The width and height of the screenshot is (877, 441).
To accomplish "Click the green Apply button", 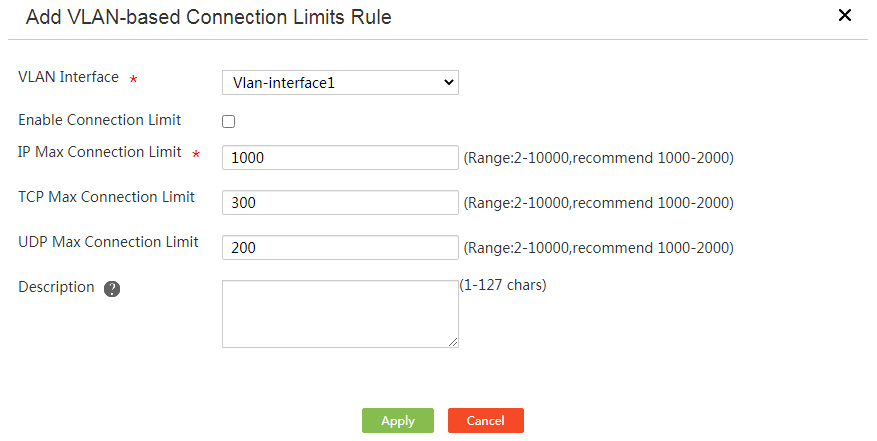I will click(398, 420).
